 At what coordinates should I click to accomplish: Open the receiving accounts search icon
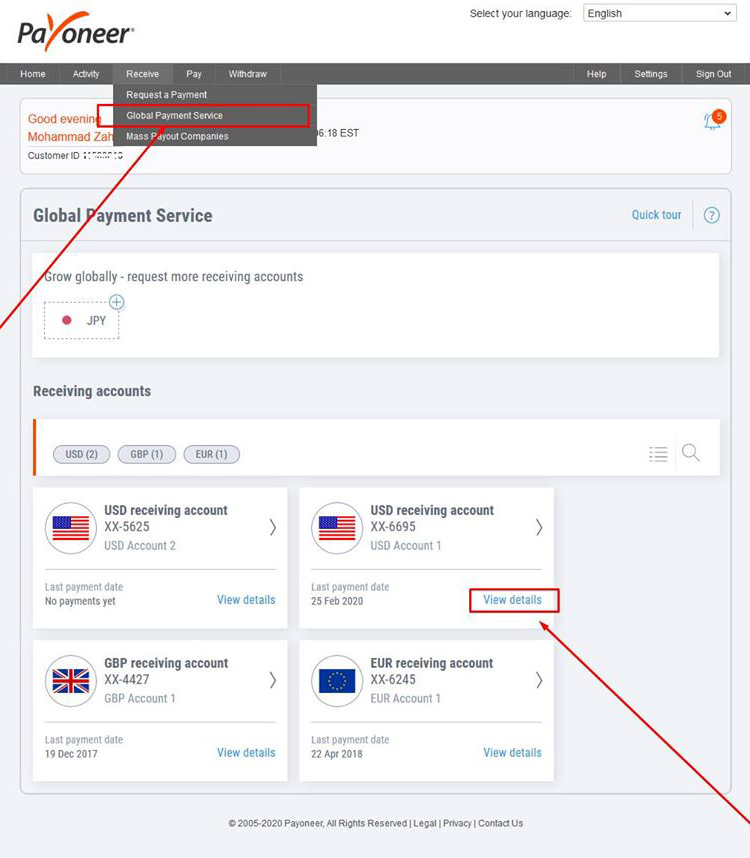[690, 453]
